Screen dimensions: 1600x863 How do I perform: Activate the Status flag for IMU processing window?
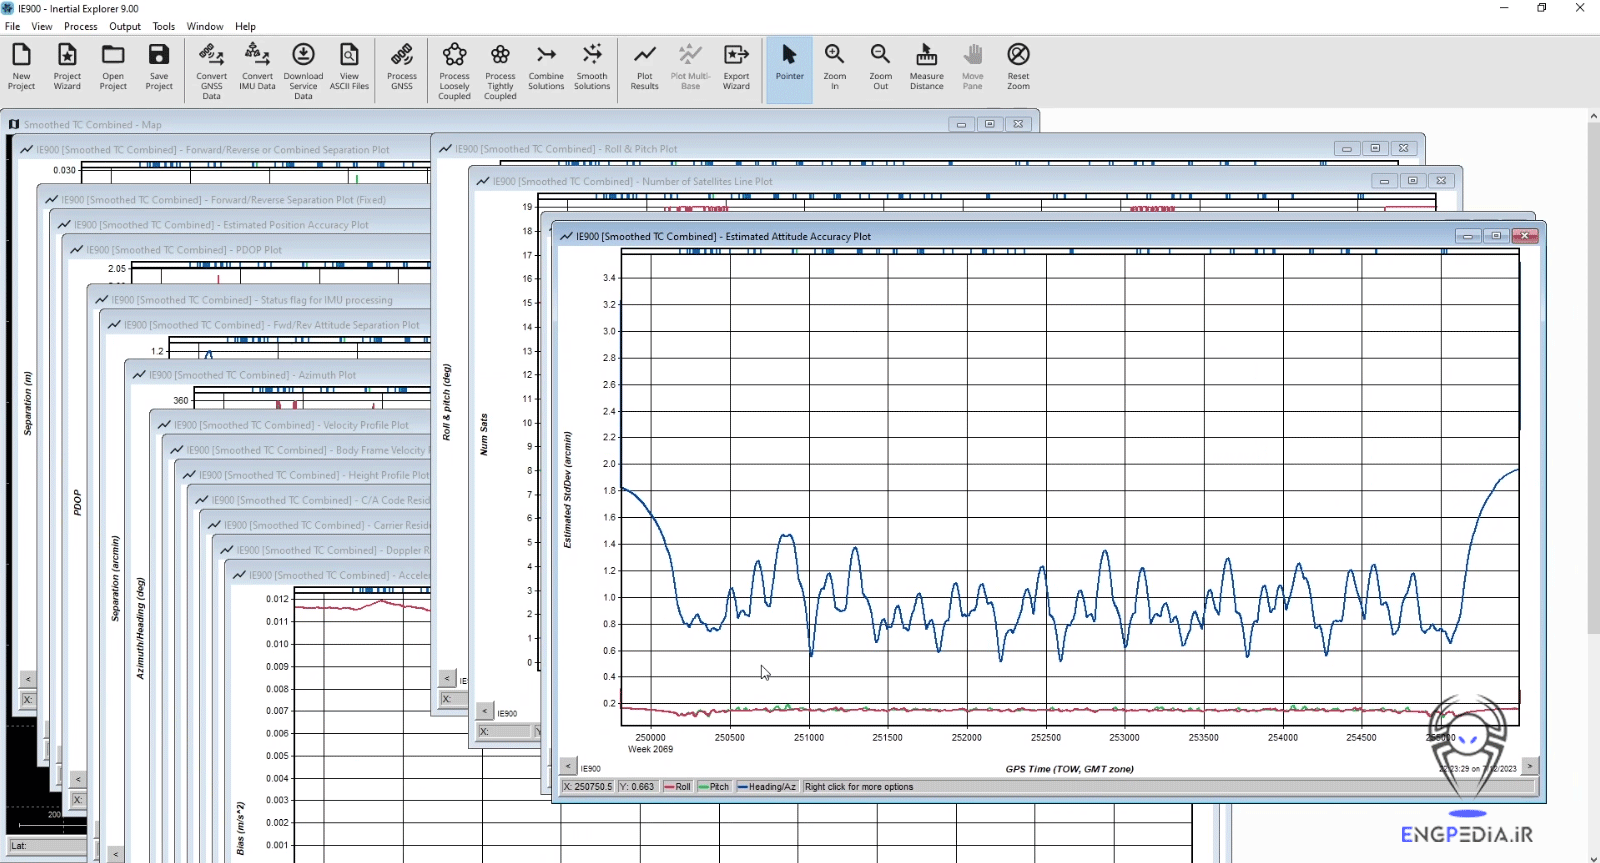coord(252,300)
